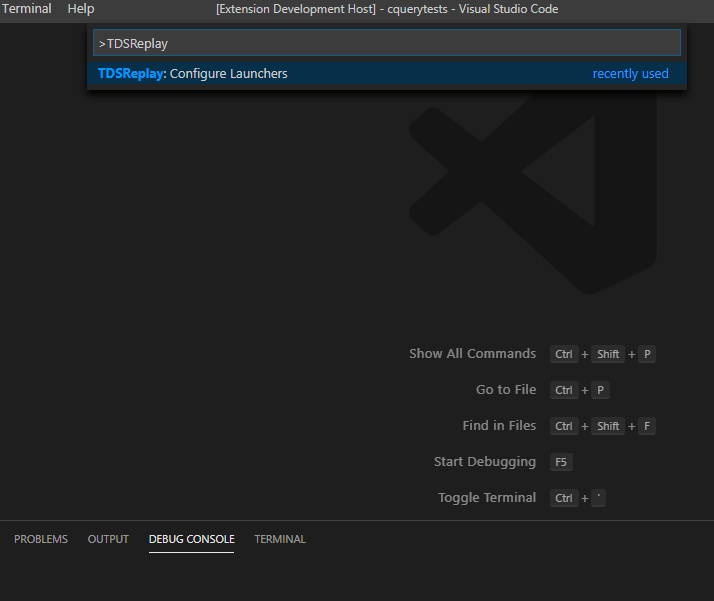Click the 'recently used' label
This screenshot has width=714, height=601.
[630, 74]
